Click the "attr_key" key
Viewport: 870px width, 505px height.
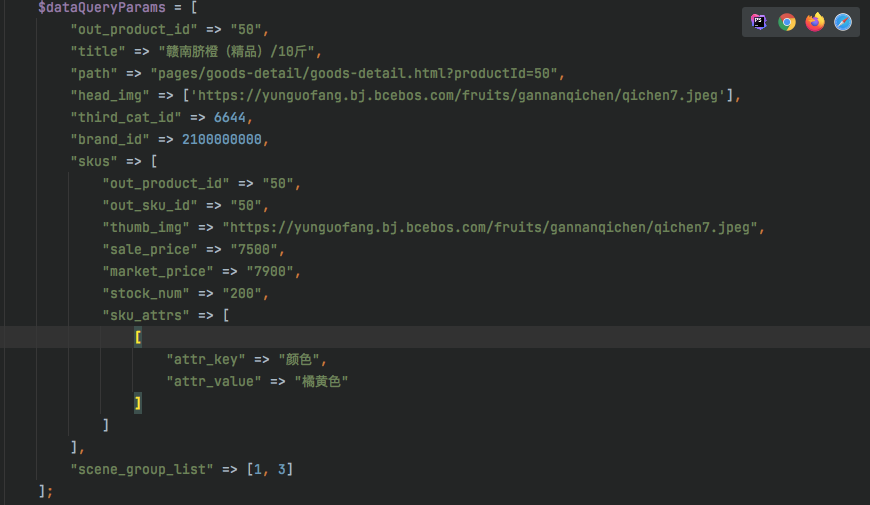pos(206,360)
